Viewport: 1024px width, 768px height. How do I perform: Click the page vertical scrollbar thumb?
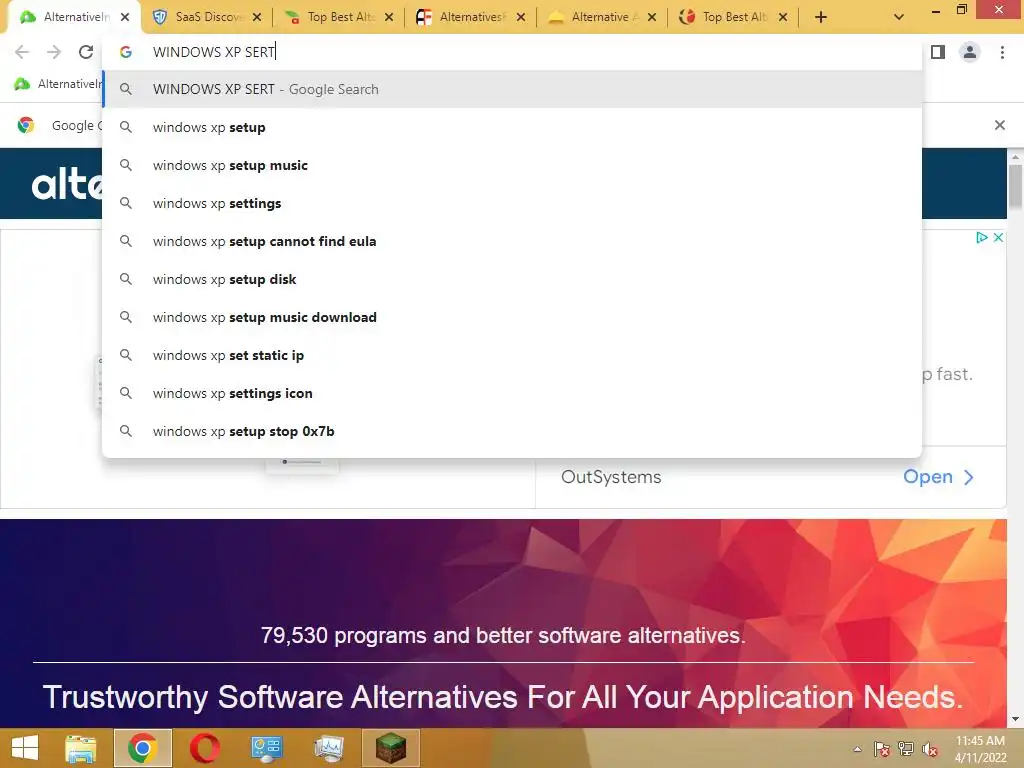coord(1015,187)
